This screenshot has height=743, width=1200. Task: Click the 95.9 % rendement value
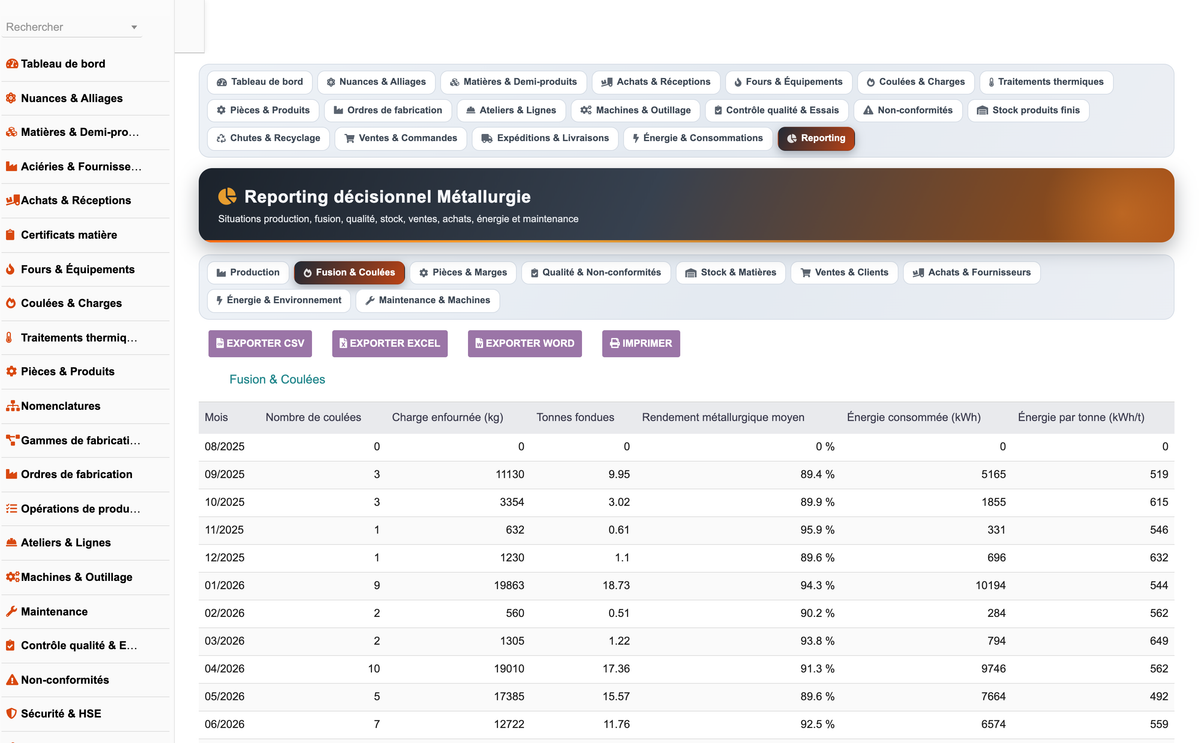click(817, 530)
